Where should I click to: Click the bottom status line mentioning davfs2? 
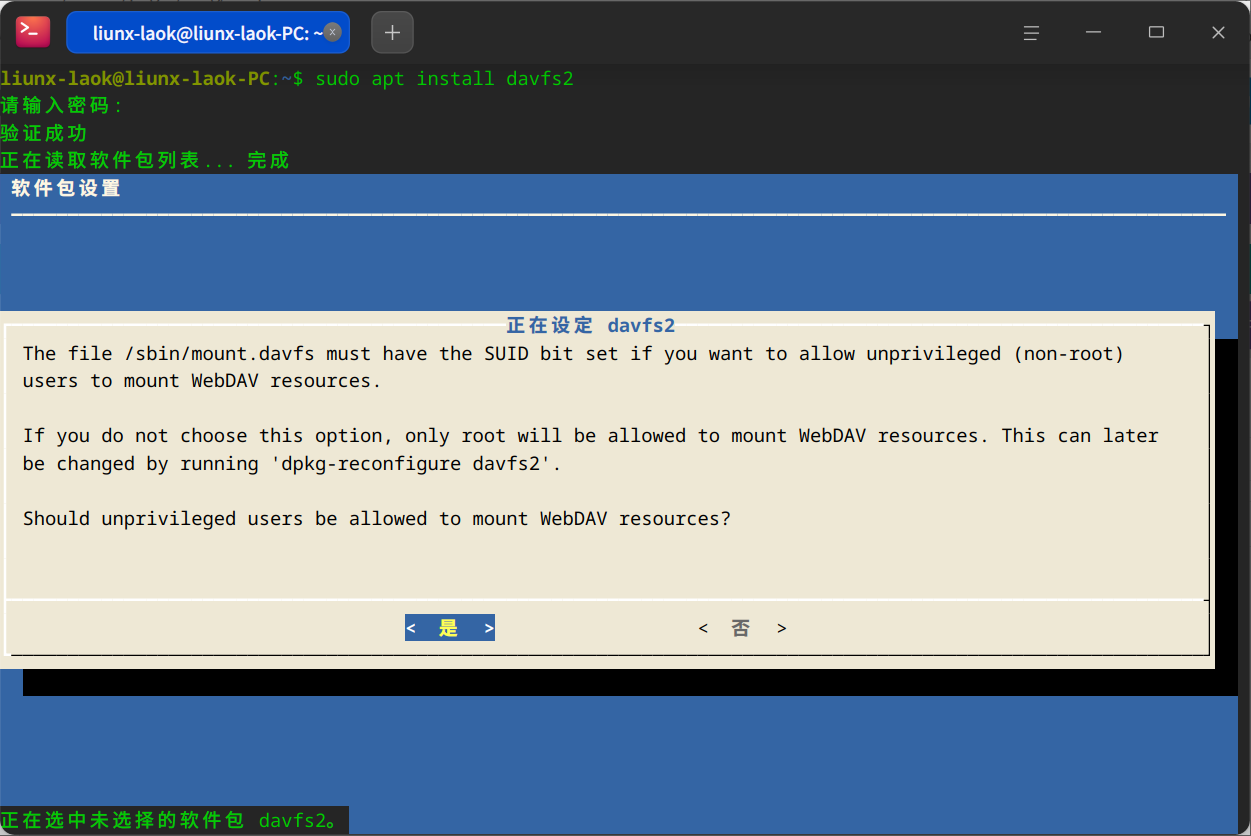pos(175,821)
